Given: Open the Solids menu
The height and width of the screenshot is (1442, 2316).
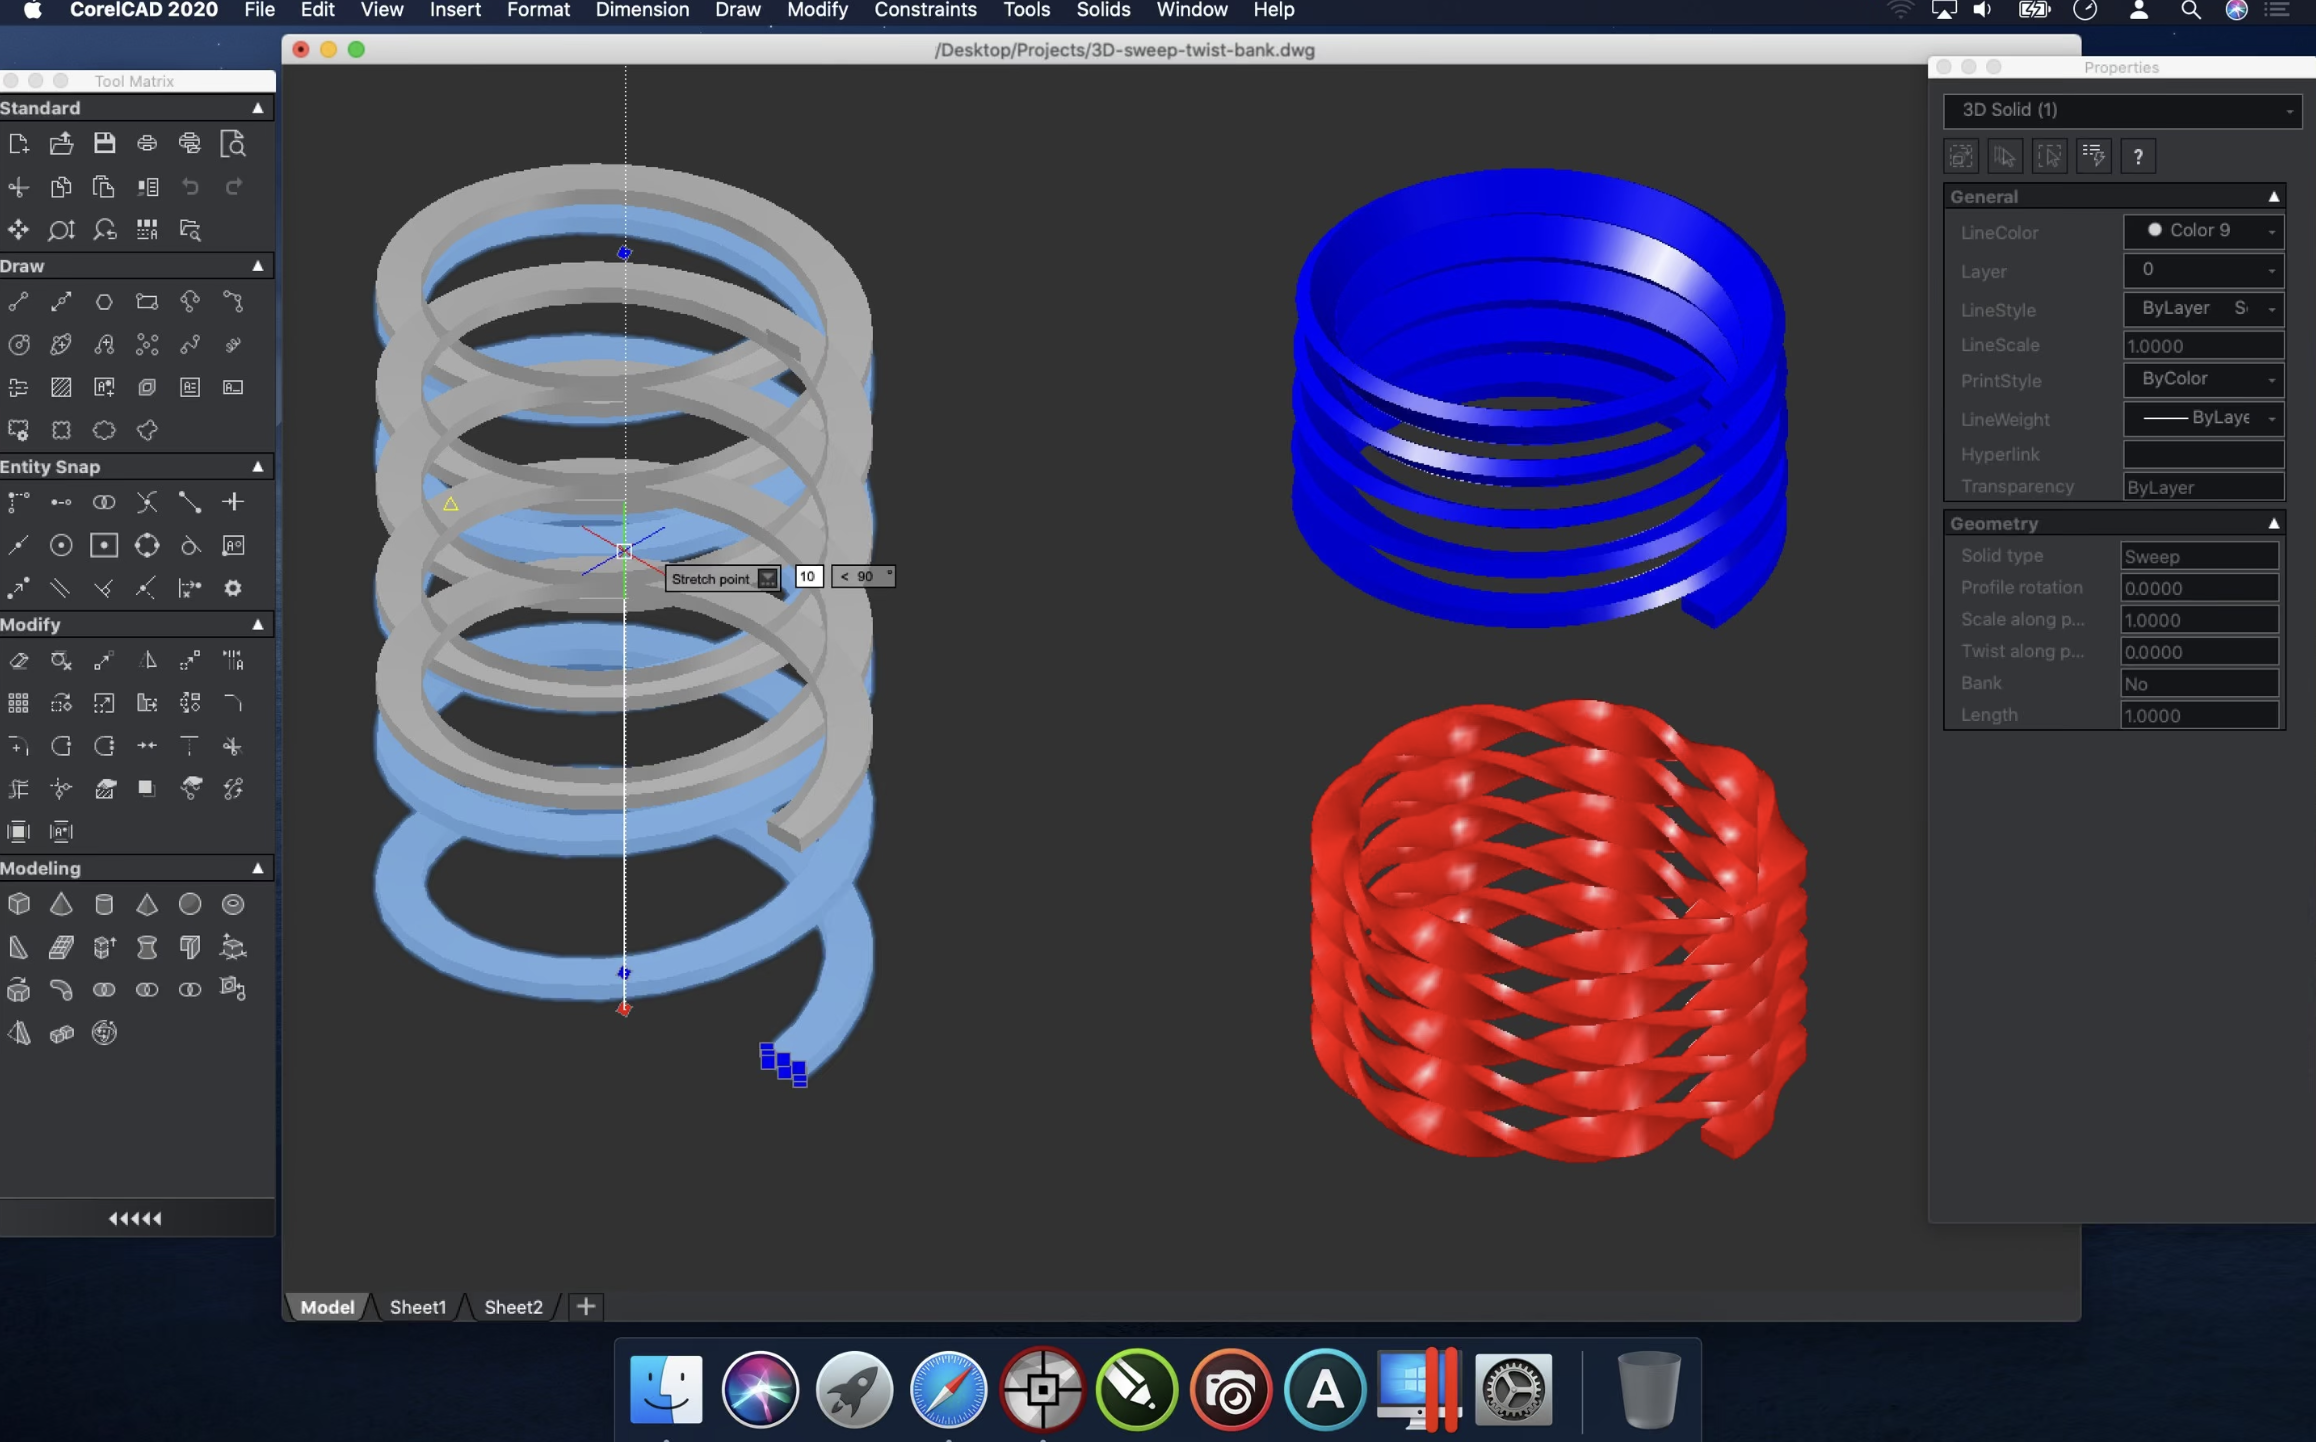Looking at the screenshot, I should (x=1103, y=10).
